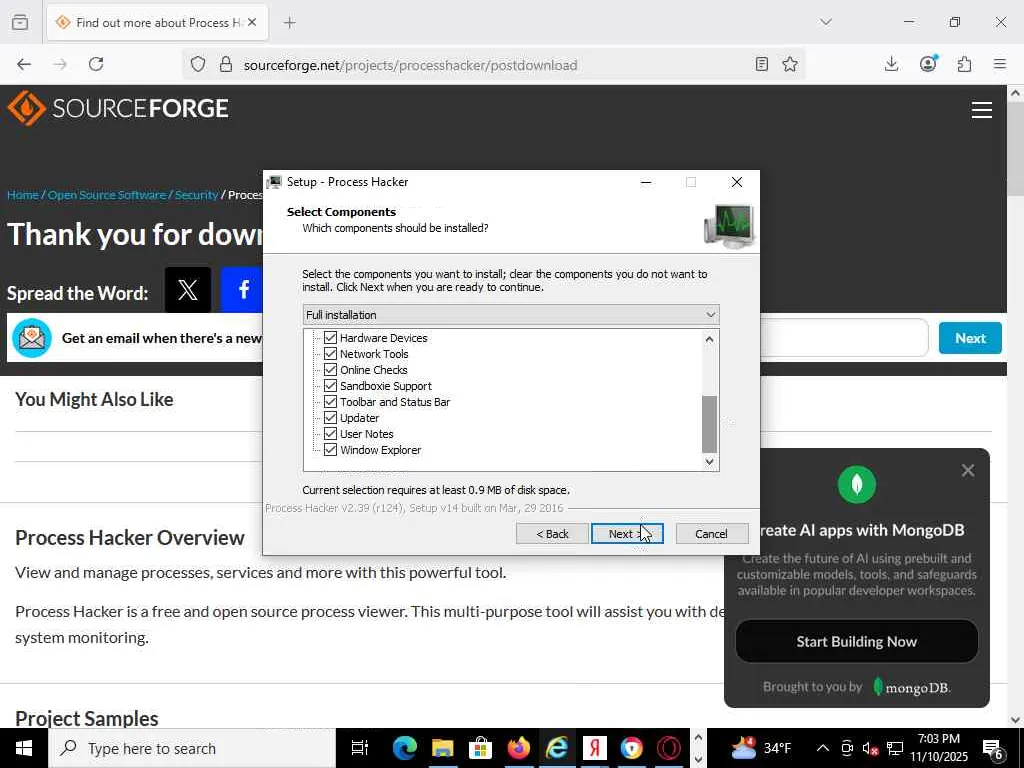The height and width of the screenshot is (768, 1024).
Task: Toggle the Hardware Devices checkbox
Action: (330, 338)
